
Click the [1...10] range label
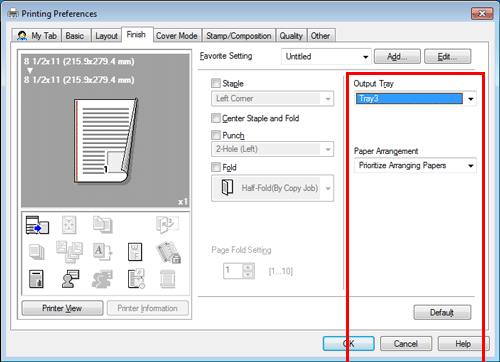tap(281, 271)
